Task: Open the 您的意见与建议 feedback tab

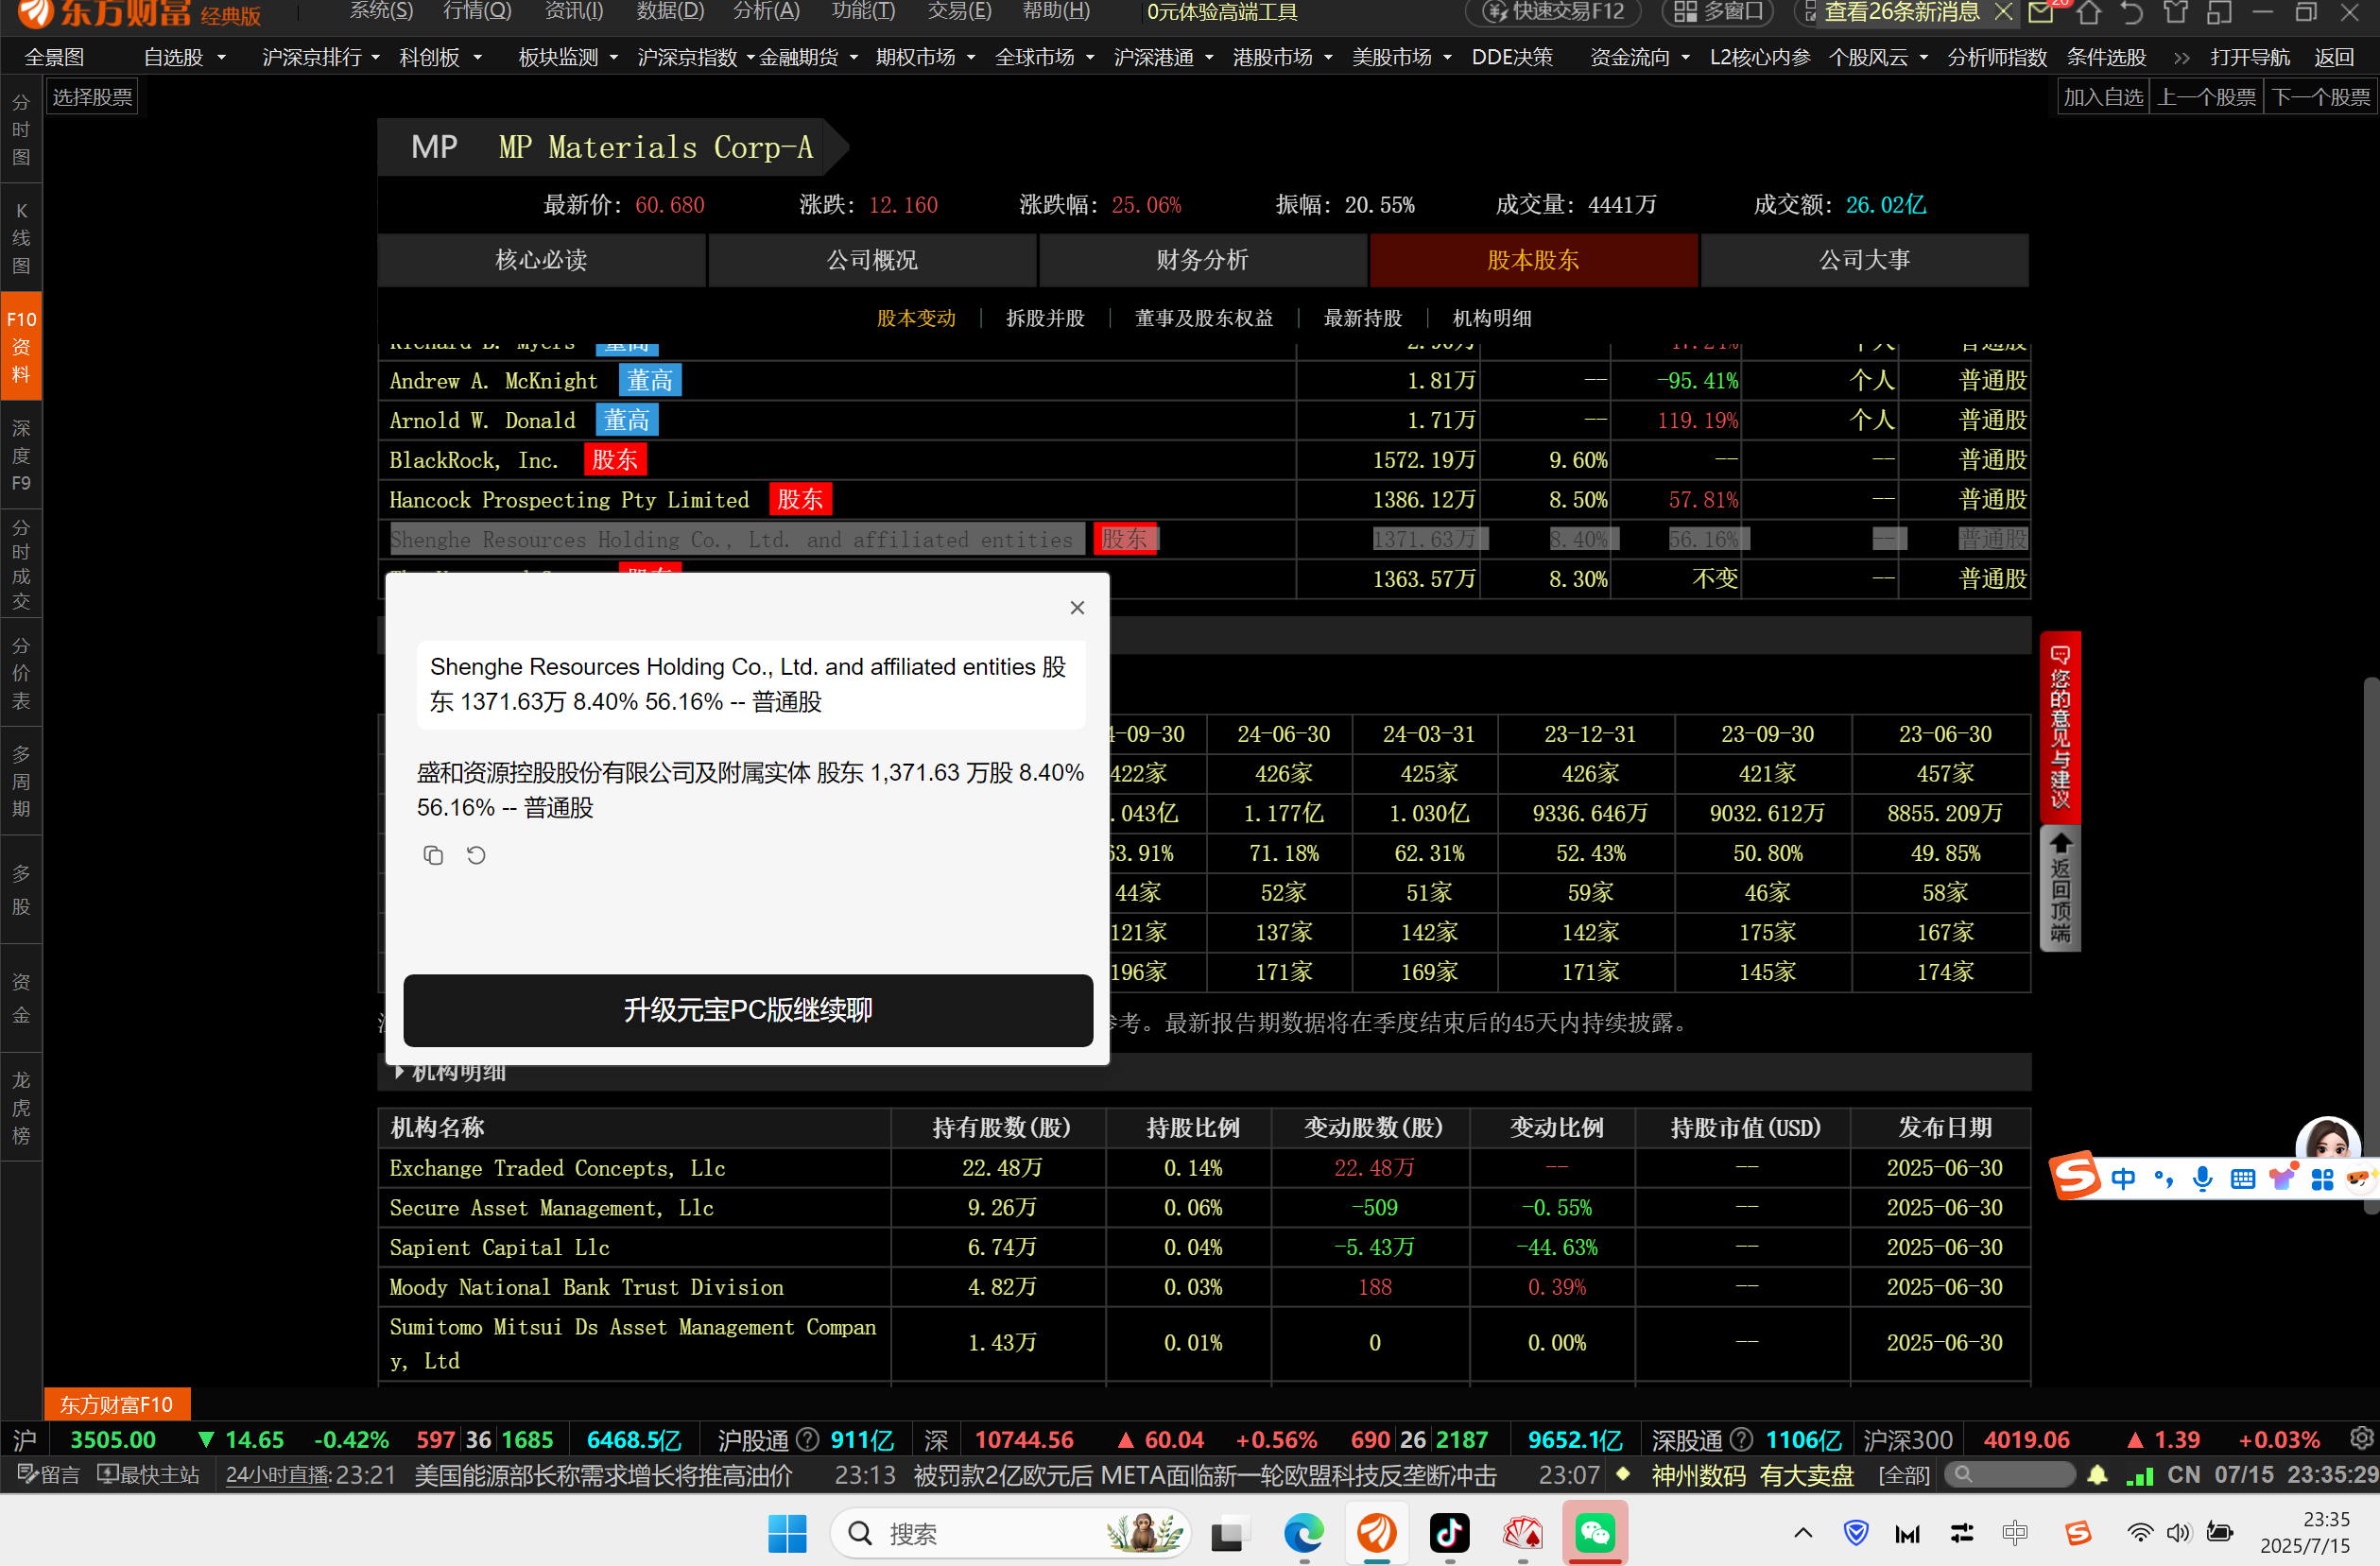Action: [2060, 727]
